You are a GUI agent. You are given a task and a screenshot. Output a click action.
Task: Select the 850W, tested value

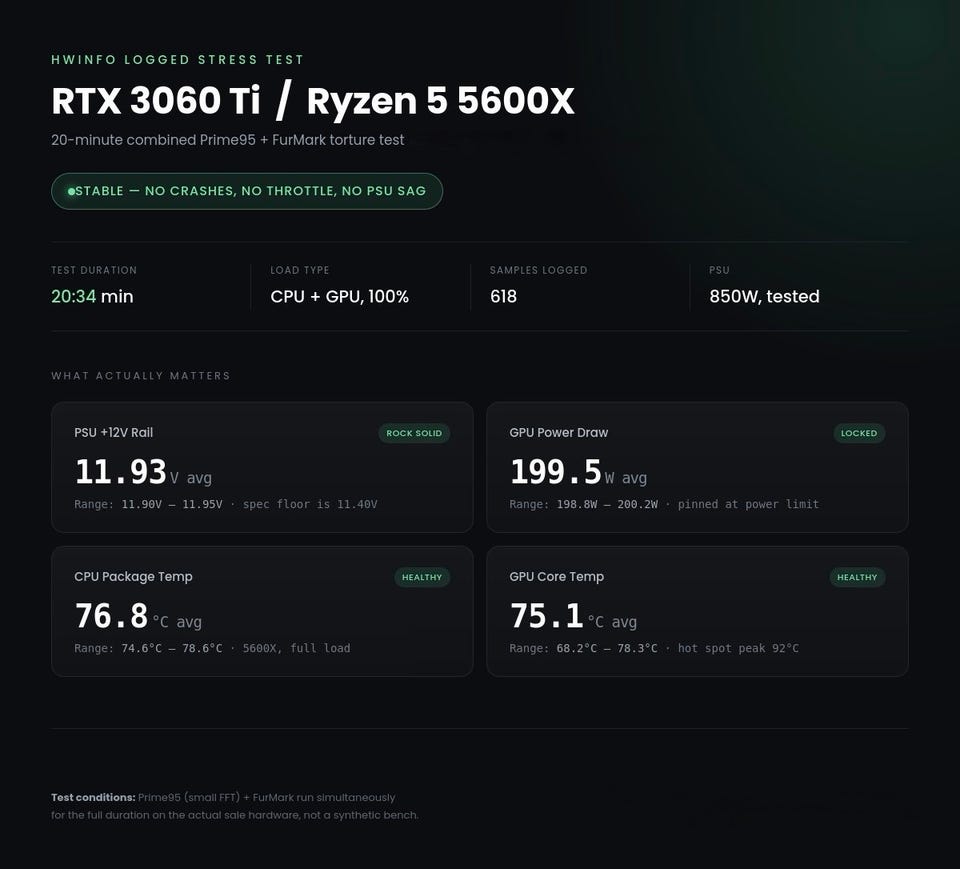coord(764,296)
